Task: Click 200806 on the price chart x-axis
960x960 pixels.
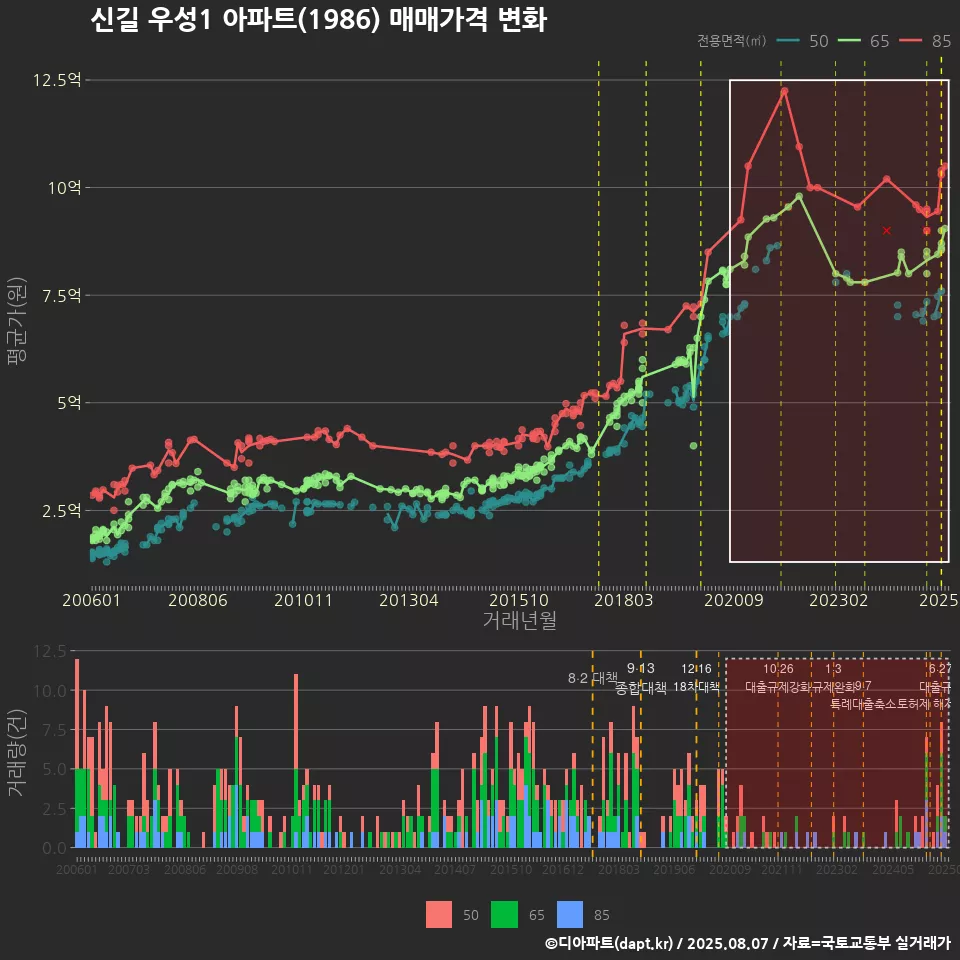Action: point(198,600)
